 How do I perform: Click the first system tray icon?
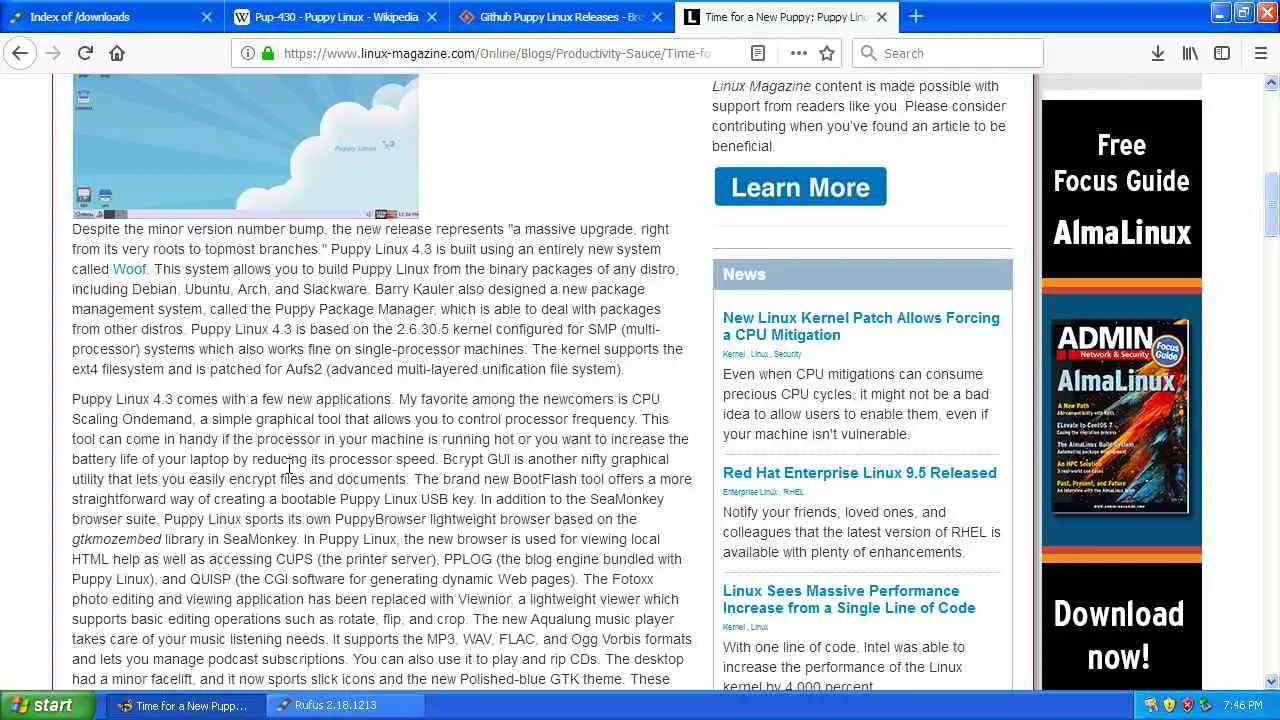(1151, 705)
